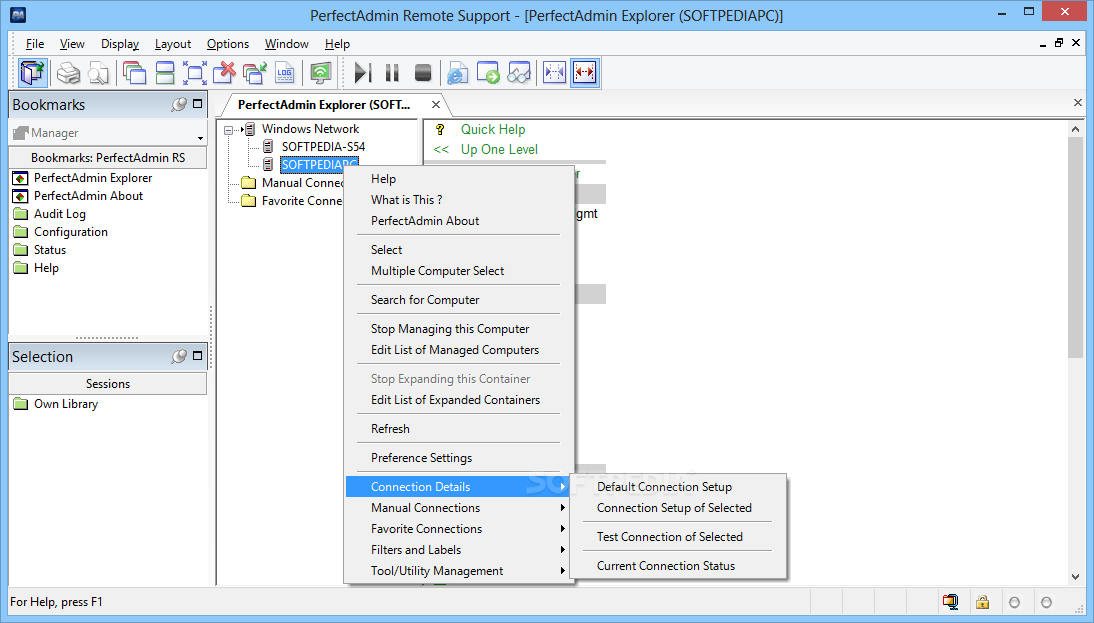
Task: Click the Up One Level link
Action: tap(499, 149)
